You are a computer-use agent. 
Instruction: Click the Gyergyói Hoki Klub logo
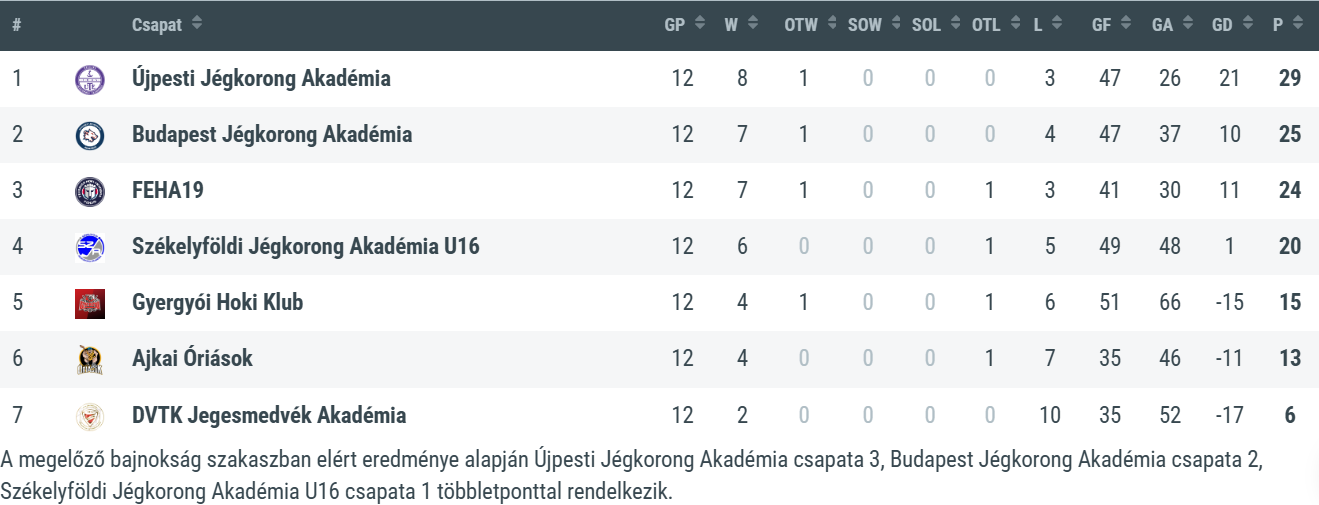tap(90, 303)
